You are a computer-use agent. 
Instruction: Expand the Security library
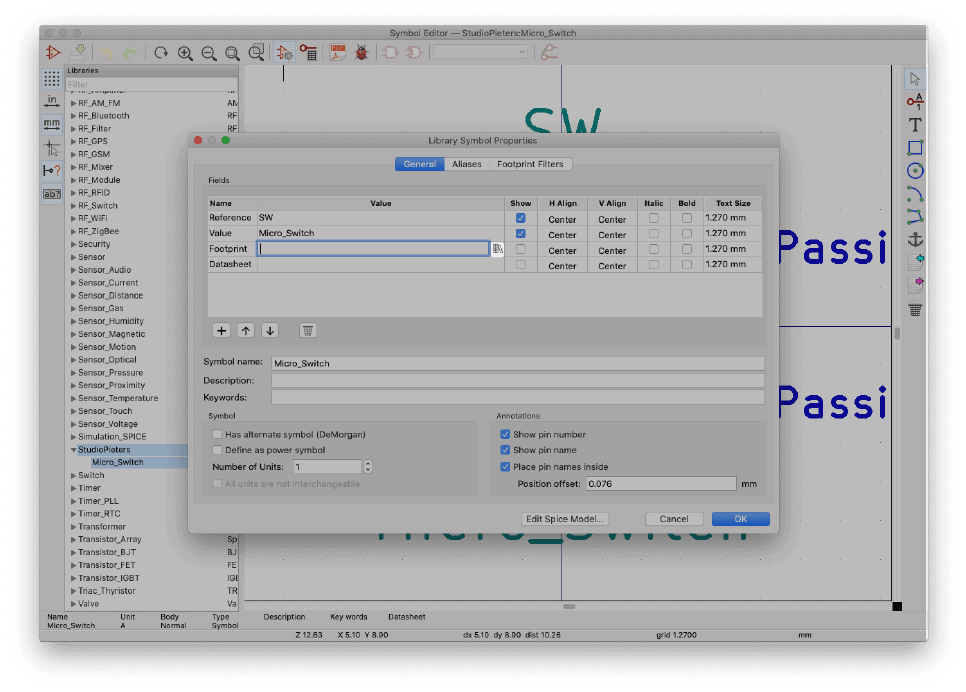(73, 244)
